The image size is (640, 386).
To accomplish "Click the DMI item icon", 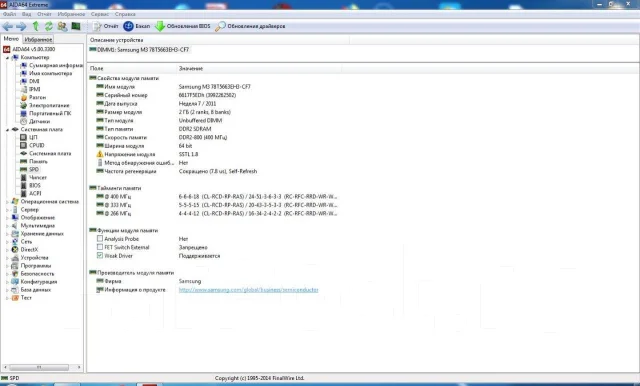I will 24,81.
